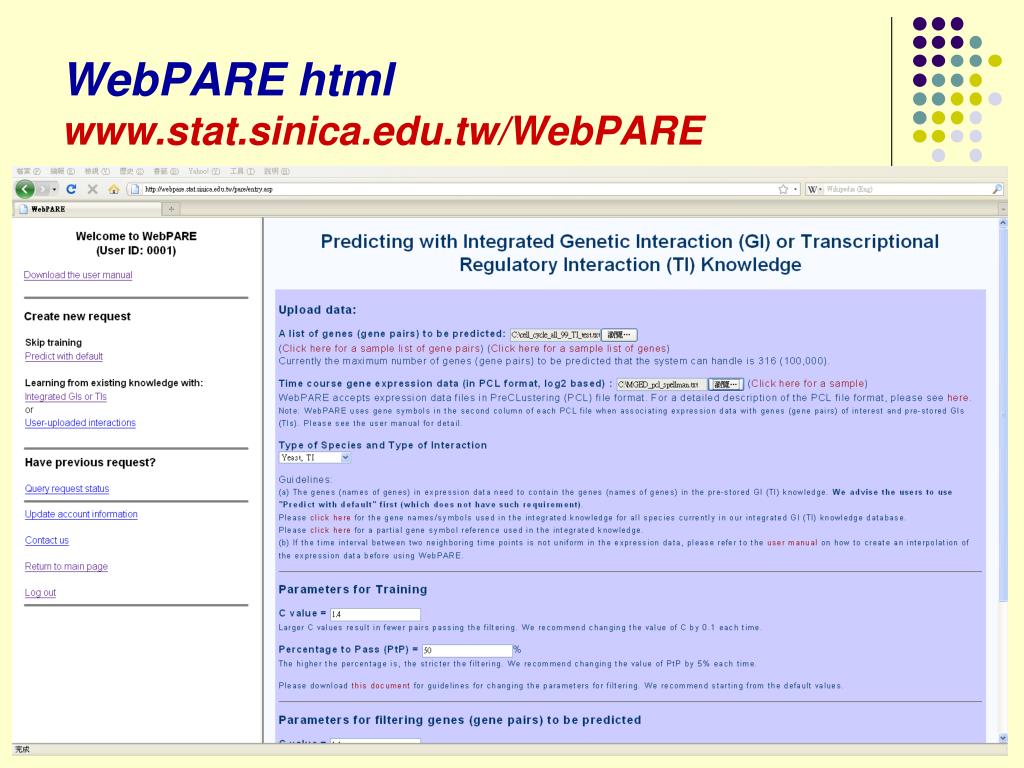The height and width of the screenshot is (768, 1024).
Task: Open the dropdown arrow beside bookmark star
Action: tap(795, 189)
